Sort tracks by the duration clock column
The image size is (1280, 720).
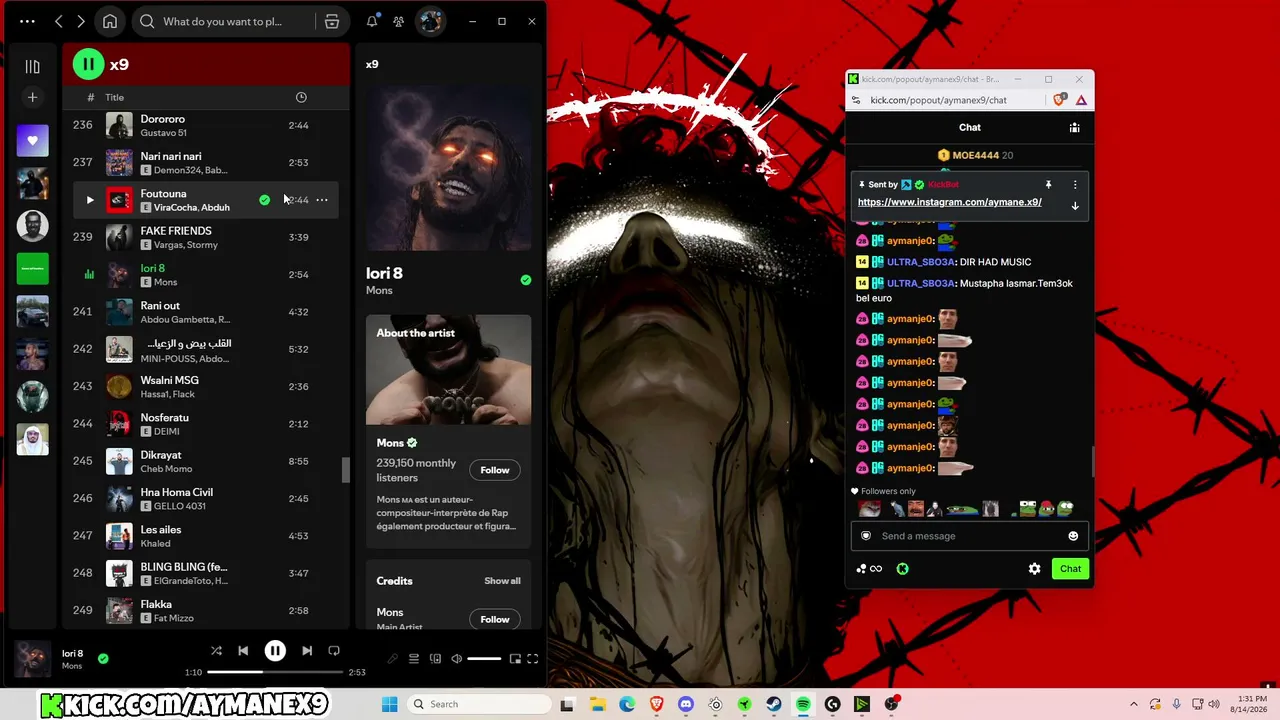click(301, 97)
